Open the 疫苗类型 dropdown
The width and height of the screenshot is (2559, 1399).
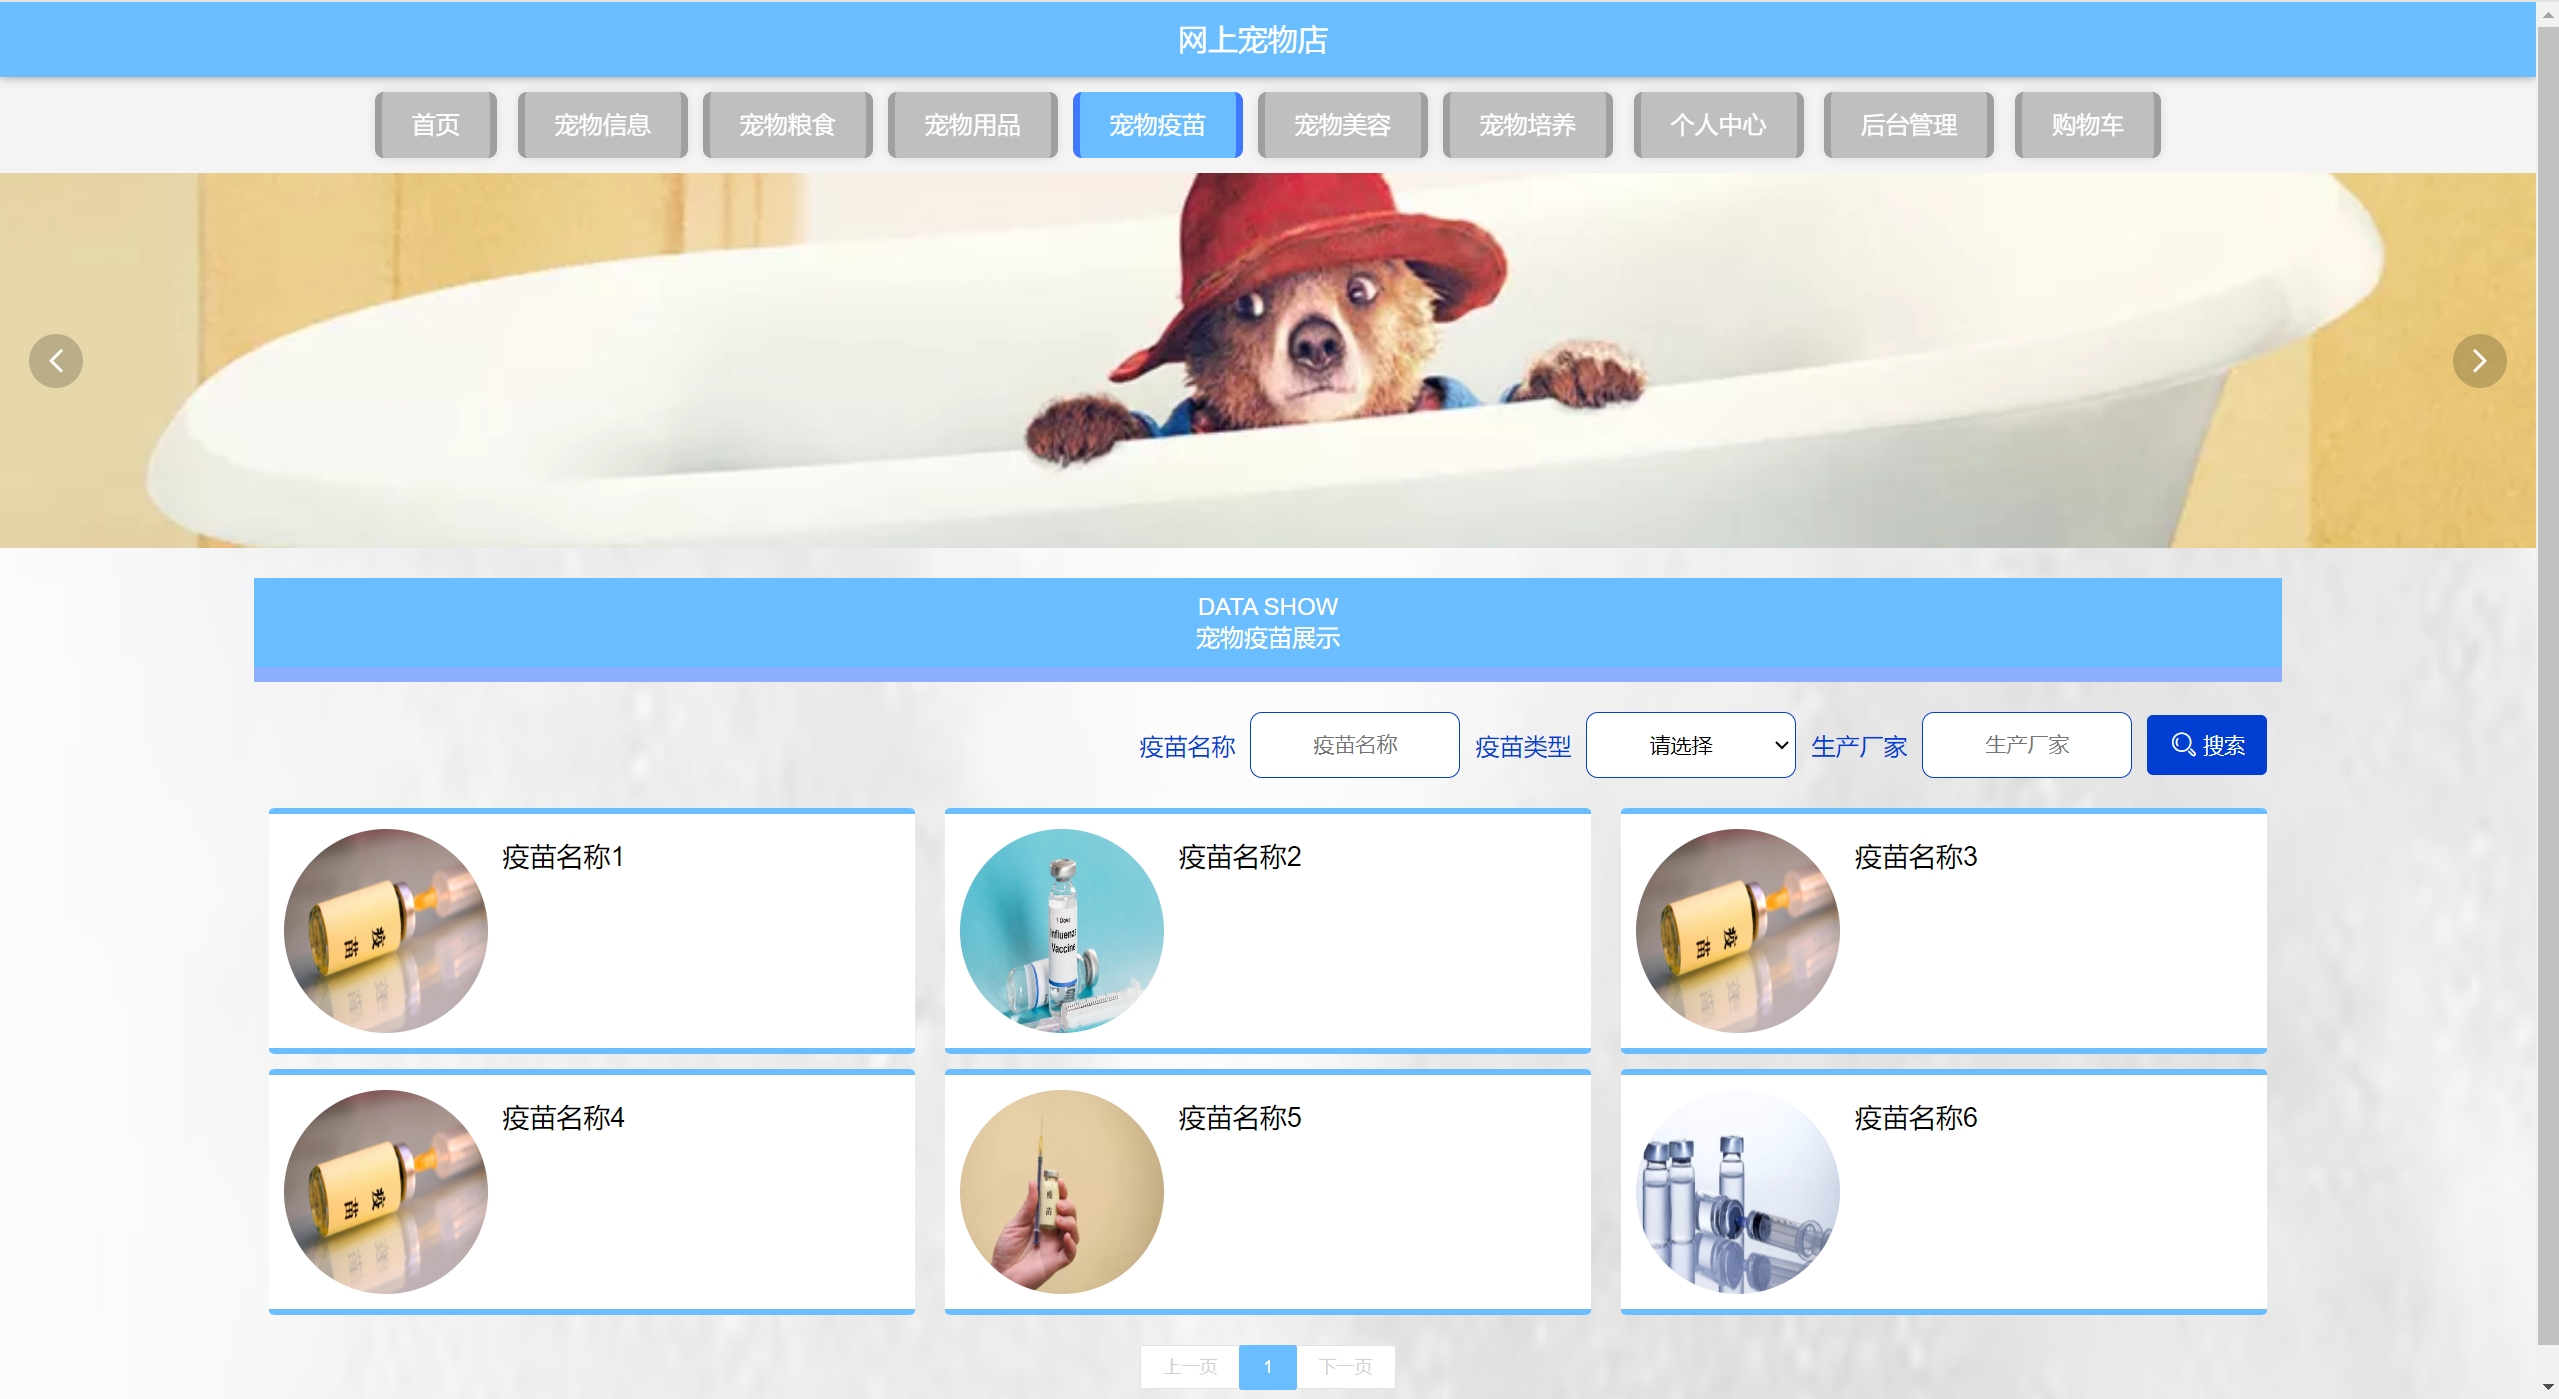click(1690, 745)
